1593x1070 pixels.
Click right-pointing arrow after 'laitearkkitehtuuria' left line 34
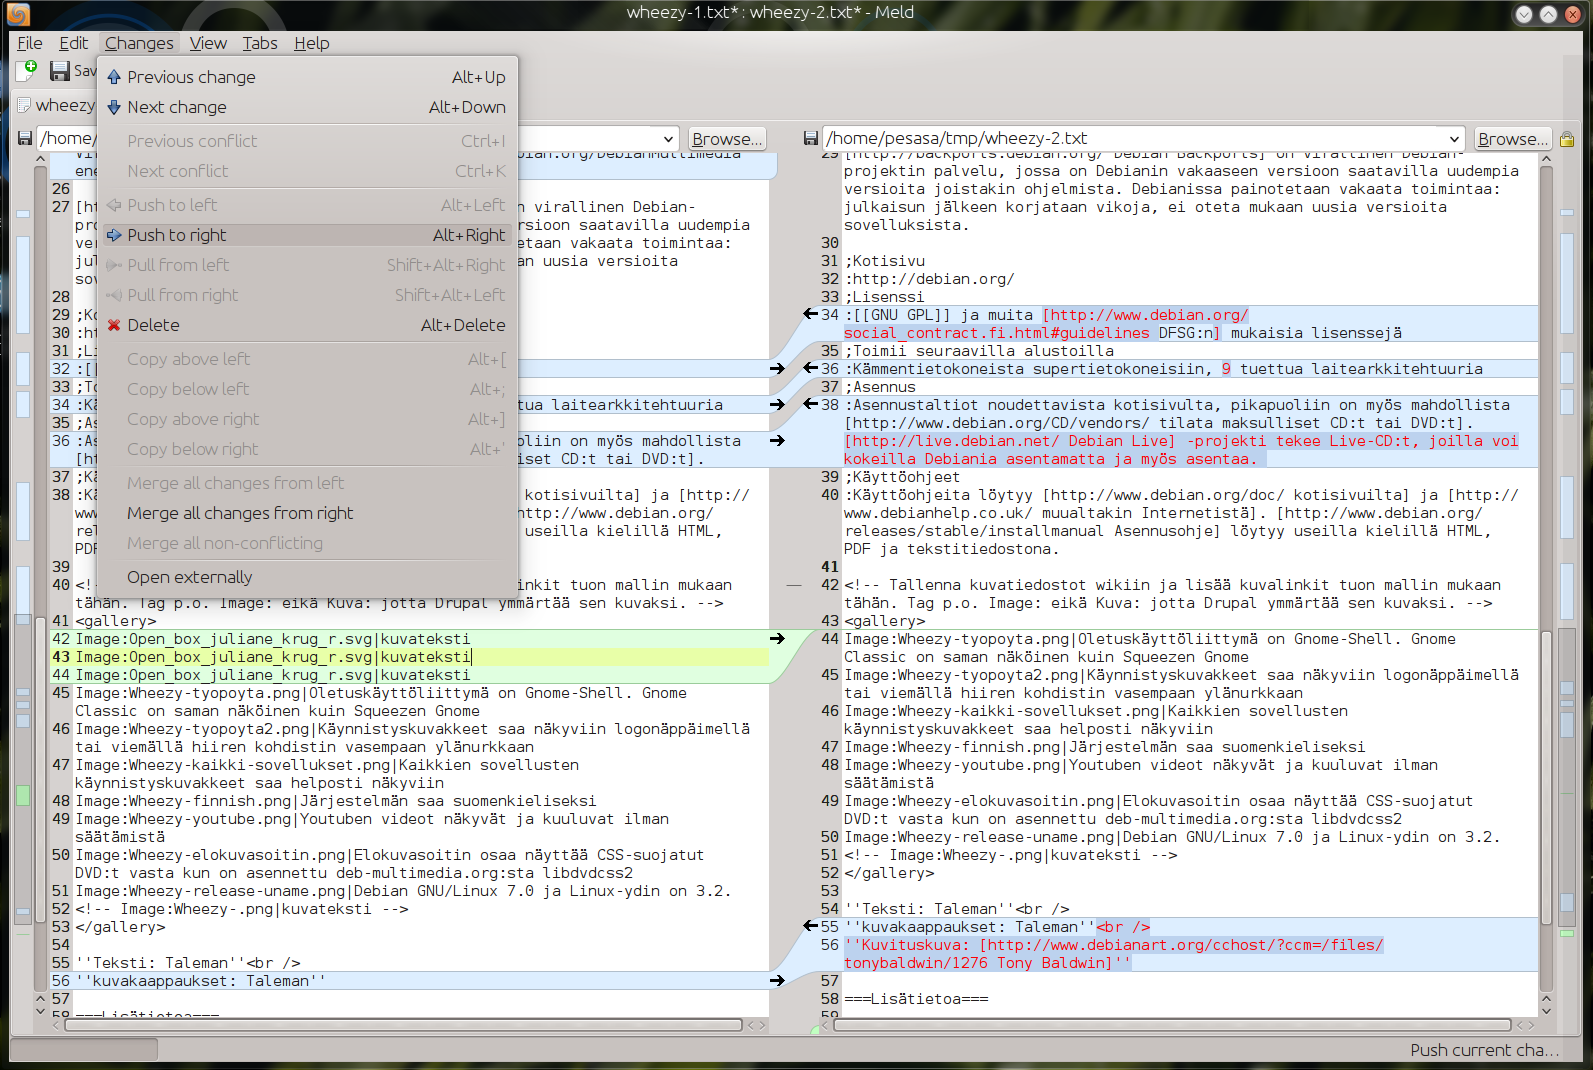click(x=777, y=404)
